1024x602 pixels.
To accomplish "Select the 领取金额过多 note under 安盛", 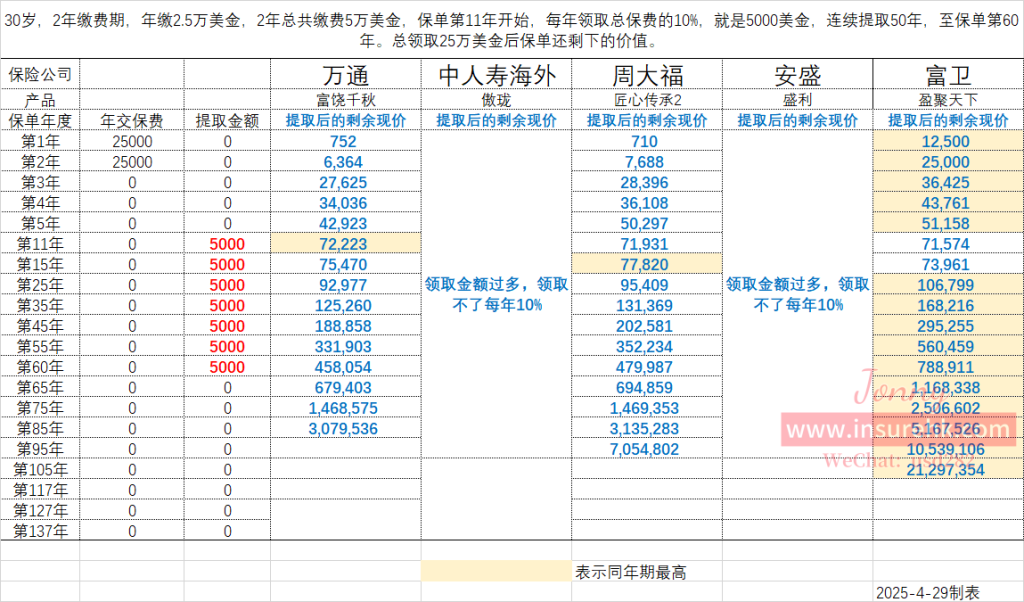I will (797, 294).
